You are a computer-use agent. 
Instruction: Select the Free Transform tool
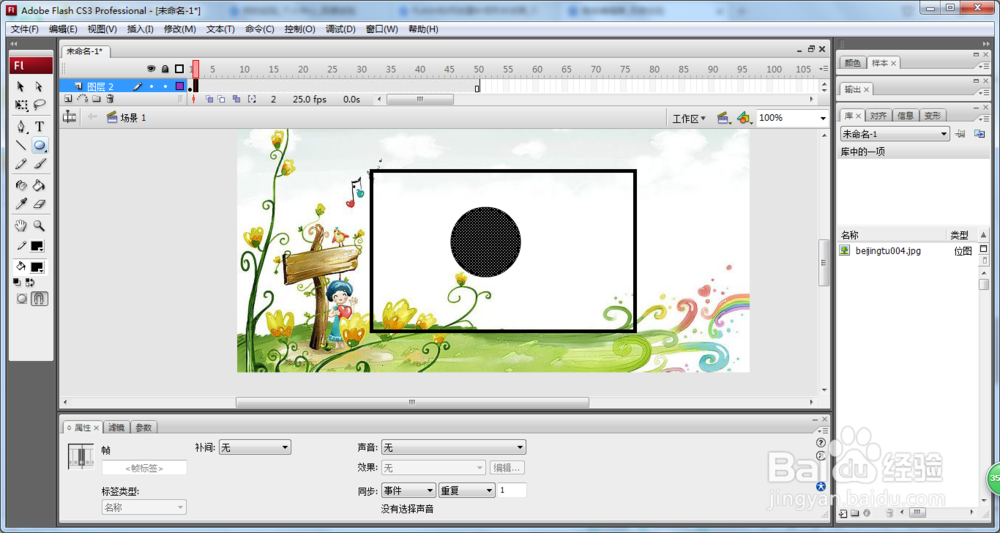21,105
